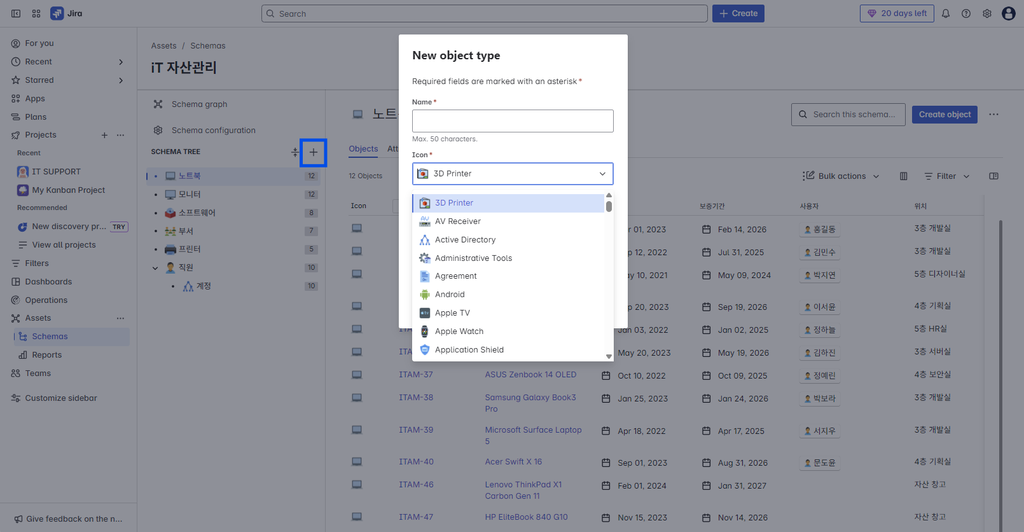Open the user profile avatar
1024x532 pixels.
tap(1008, 13)
